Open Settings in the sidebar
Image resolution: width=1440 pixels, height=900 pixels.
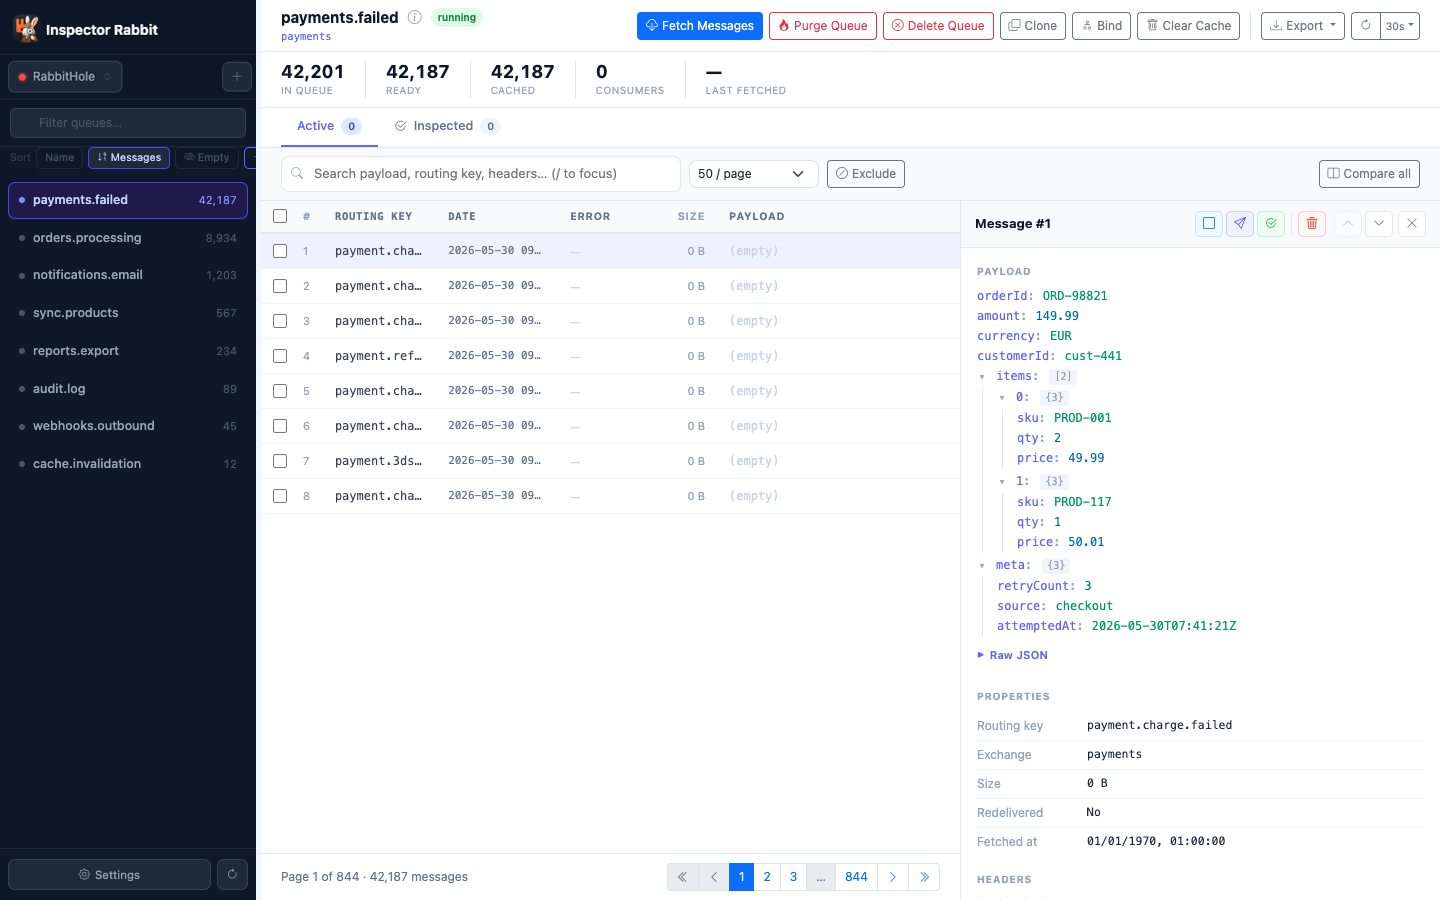pos(109,874)
